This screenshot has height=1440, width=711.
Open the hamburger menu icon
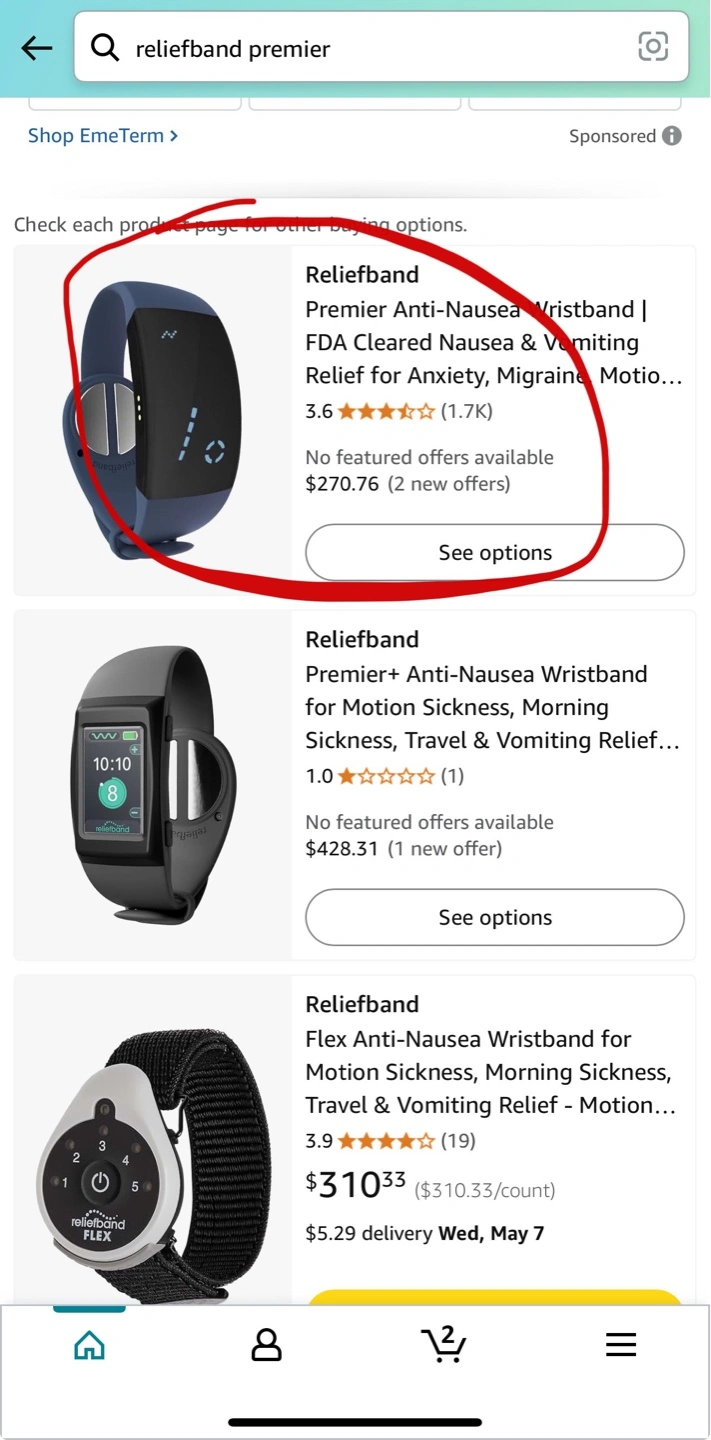point(621,1345)
